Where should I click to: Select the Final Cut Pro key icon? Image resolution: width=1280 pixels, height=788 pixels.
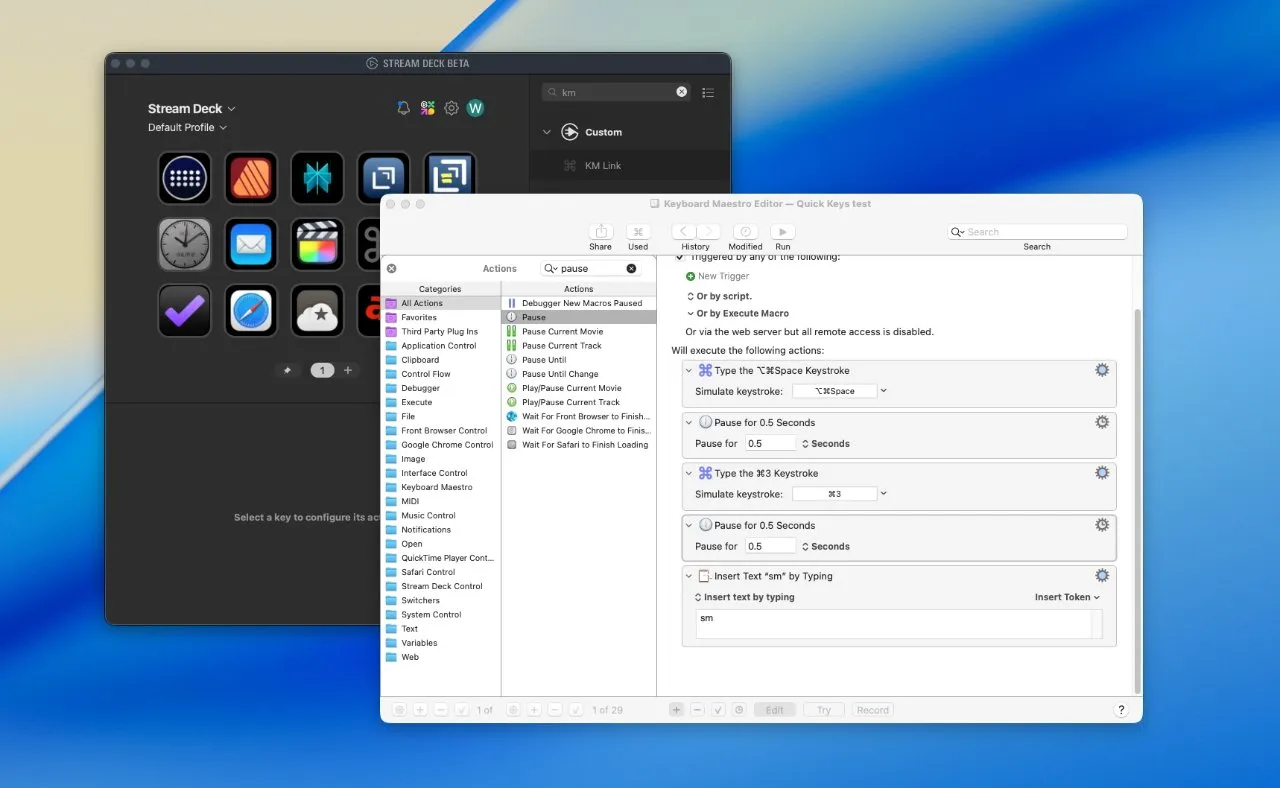click(x=317, y=245)
